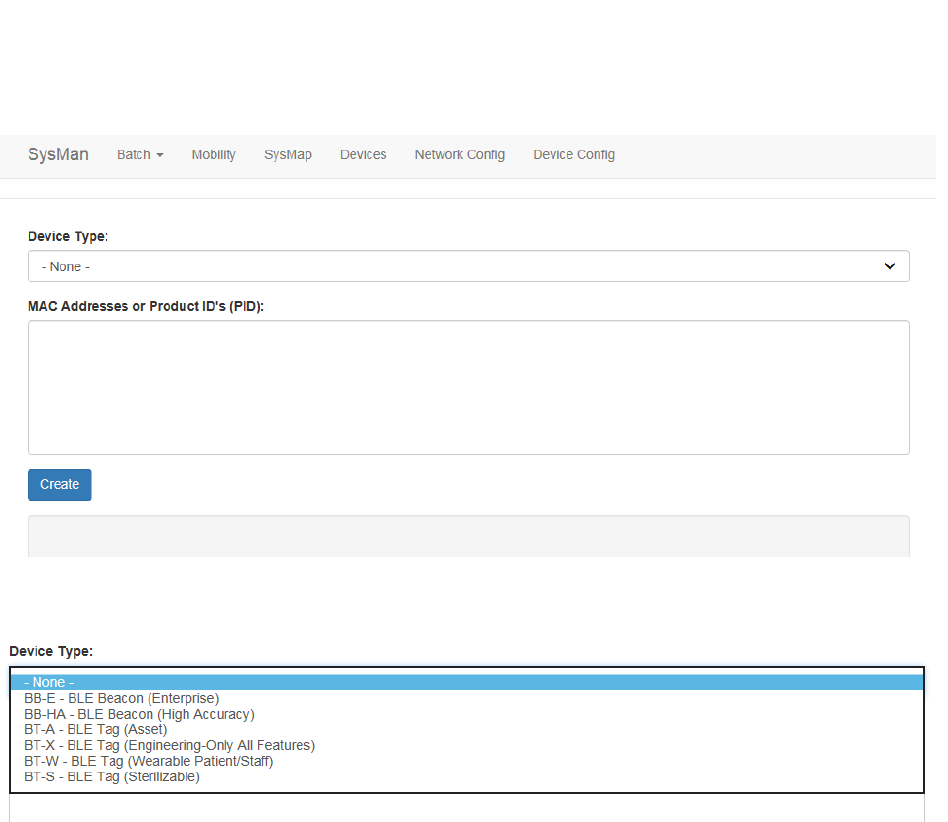Open the SysMan home link
This screenshot has width=948, height=822.
click(58, 155)
